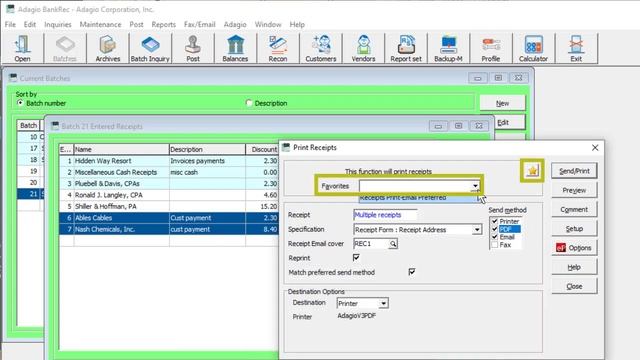Screen dimensions: 640x360
Task: Toggle the Email send method checkbox
Action: 494,237
